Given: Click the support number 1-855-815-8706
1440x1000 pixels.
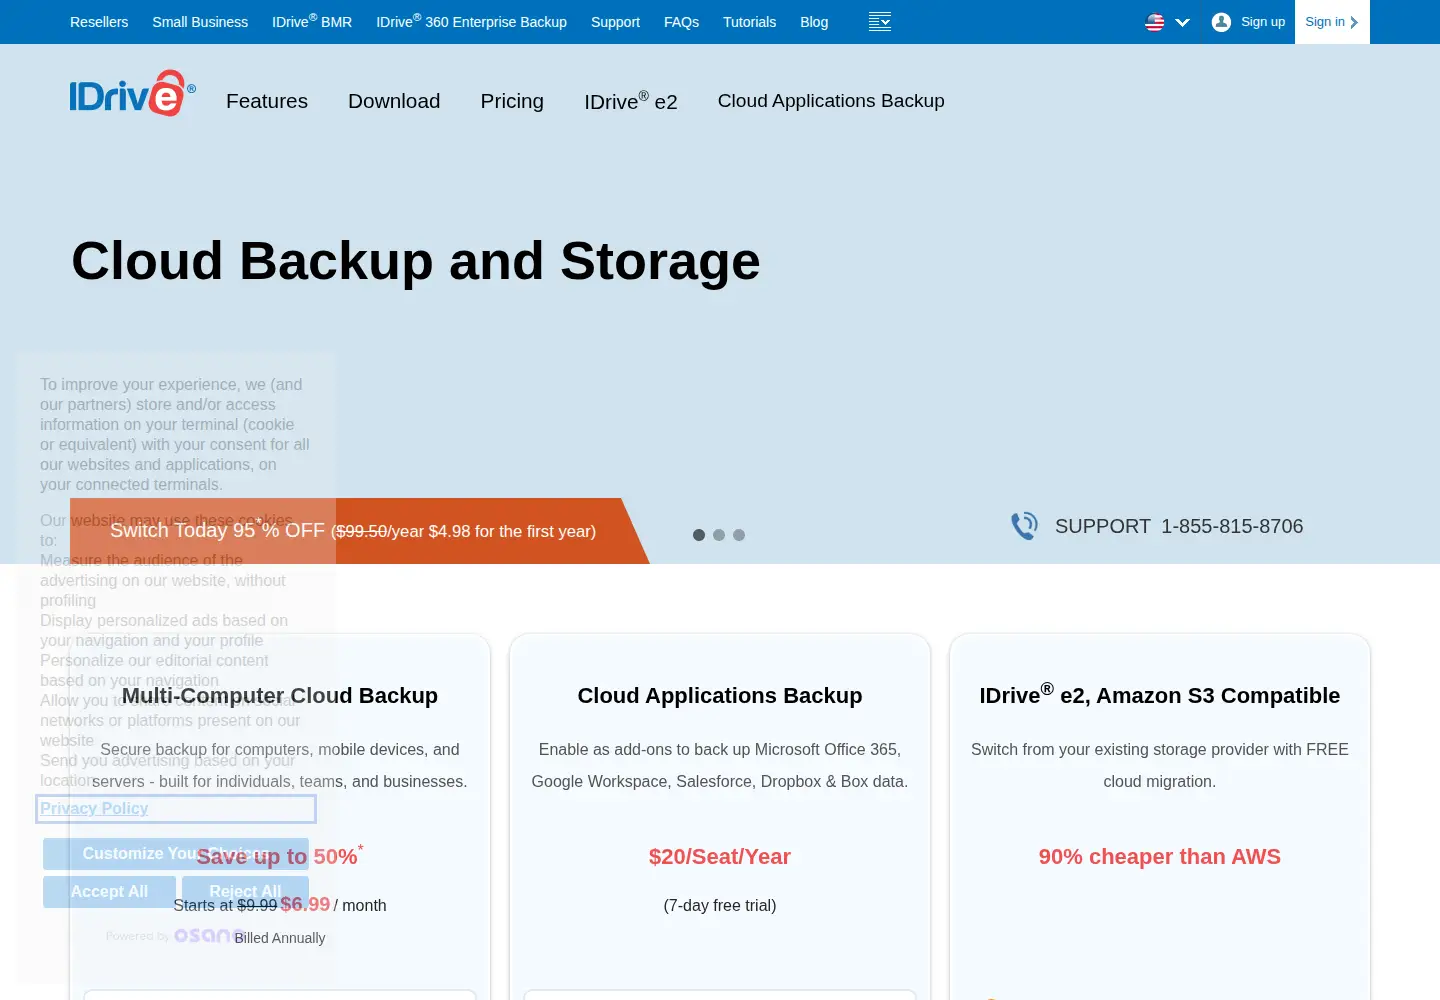Looking at the screenshot, I should coord(1232,526).
